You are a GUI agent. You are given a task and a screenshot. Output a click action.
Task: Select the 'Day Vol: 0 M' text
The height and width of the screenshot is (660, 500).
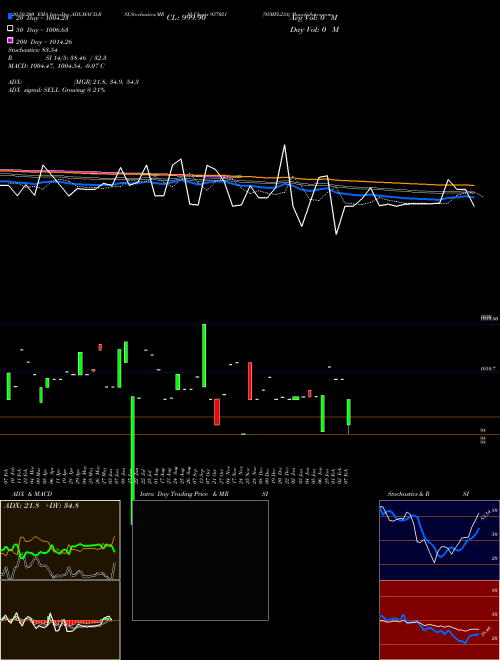click(x=314, y=29)
